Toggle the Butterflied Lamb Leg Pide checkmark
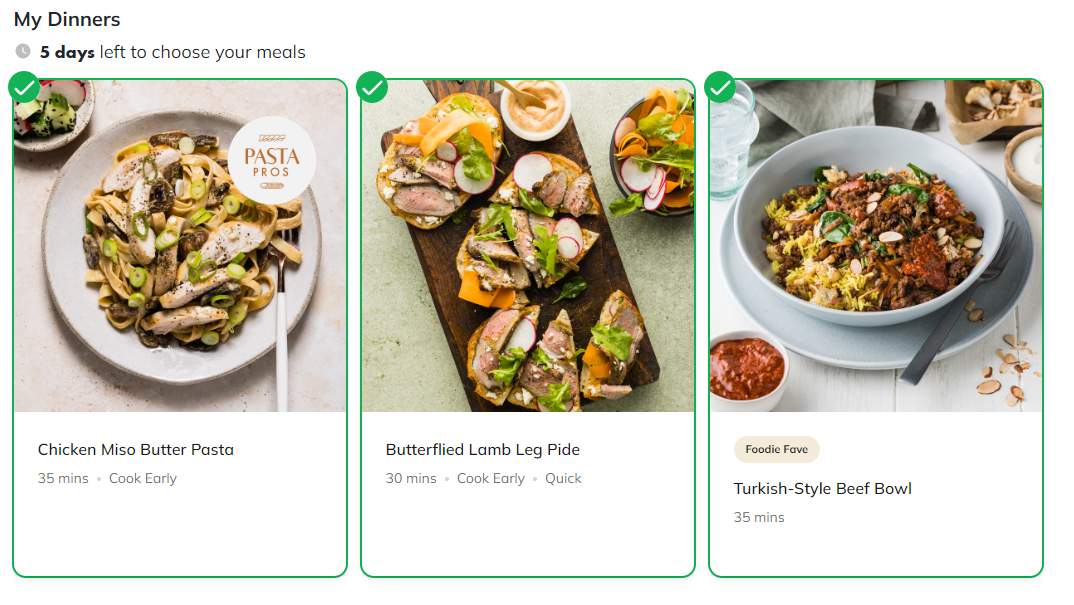Screen dimensions: 1074x605 click(x=372, y=88)
